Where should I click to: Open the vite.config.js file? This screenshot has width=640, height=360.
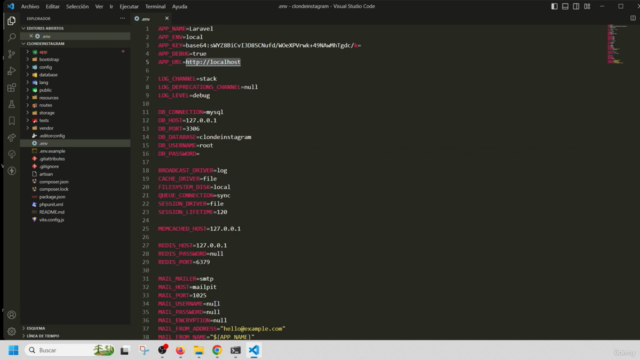tap(51, 220)
